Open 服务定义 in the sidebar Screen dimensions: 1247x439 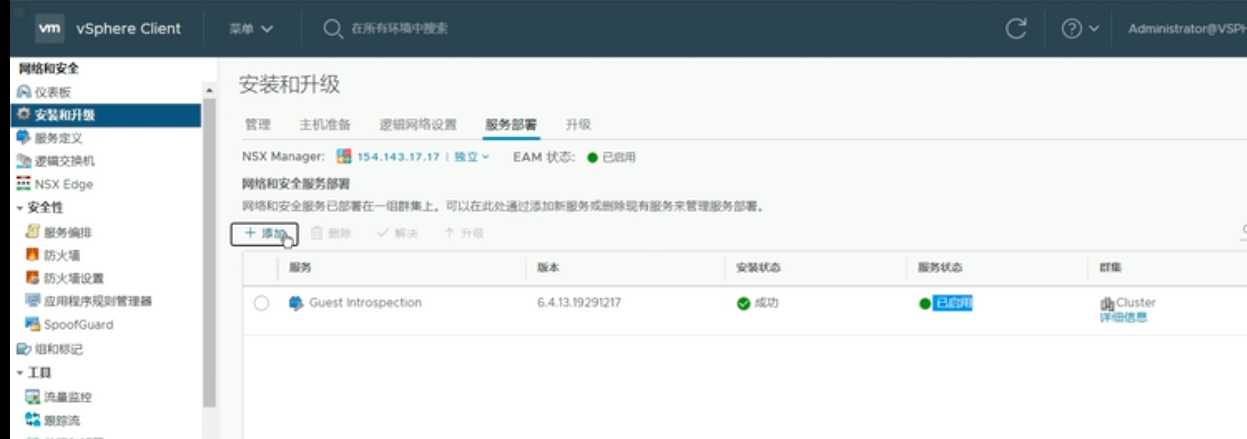click(x=58, y=138)
